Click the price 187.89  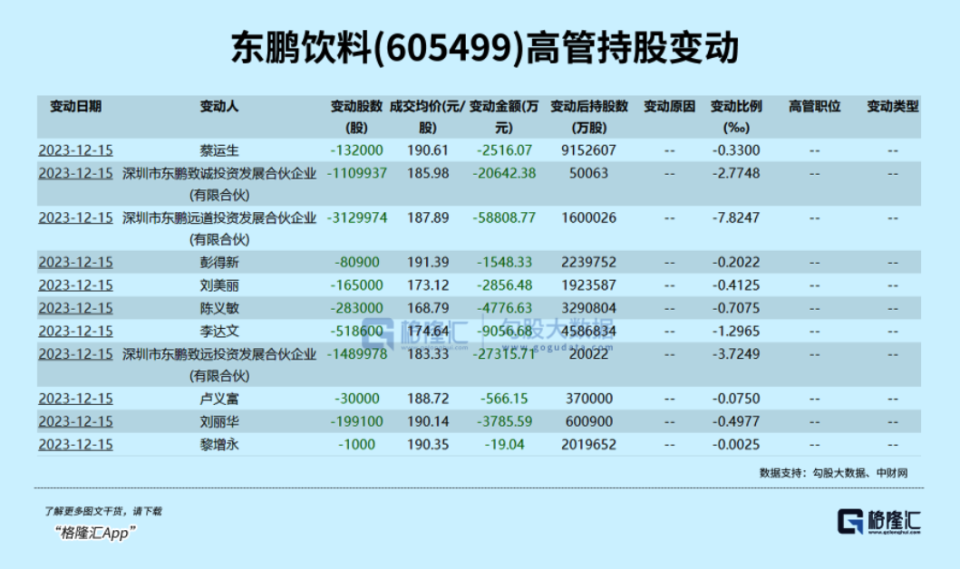(x=428, y=218)
